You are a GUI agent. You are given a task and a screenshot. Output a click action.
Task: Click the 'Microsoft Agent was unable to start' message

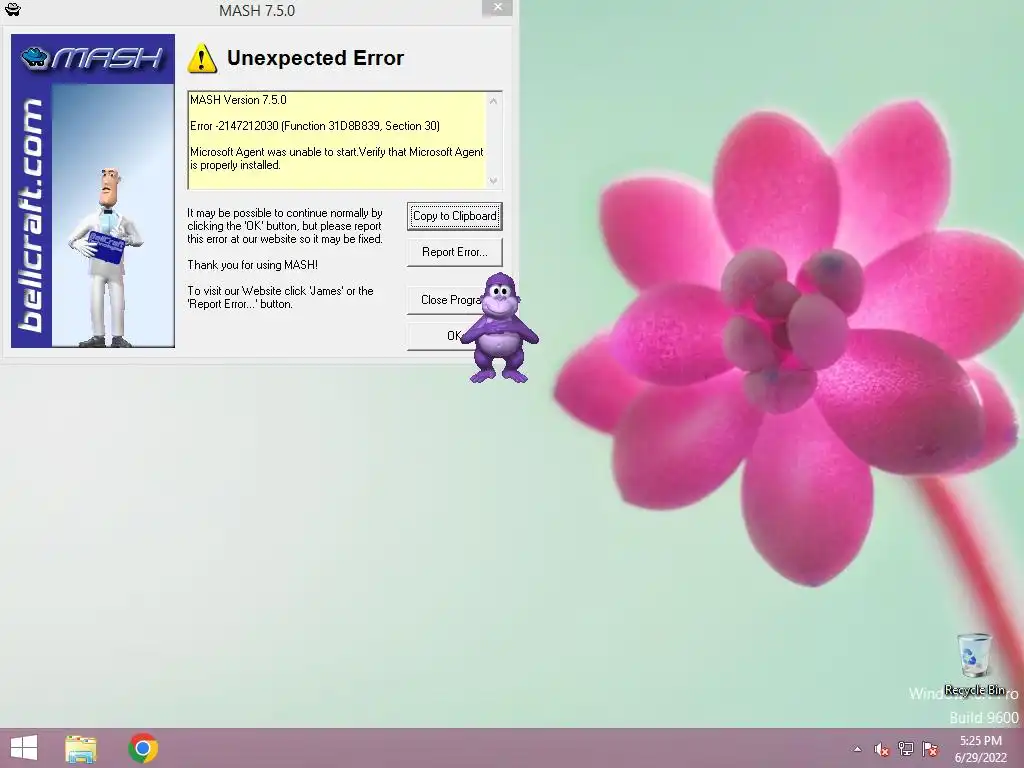pos(337,159)
